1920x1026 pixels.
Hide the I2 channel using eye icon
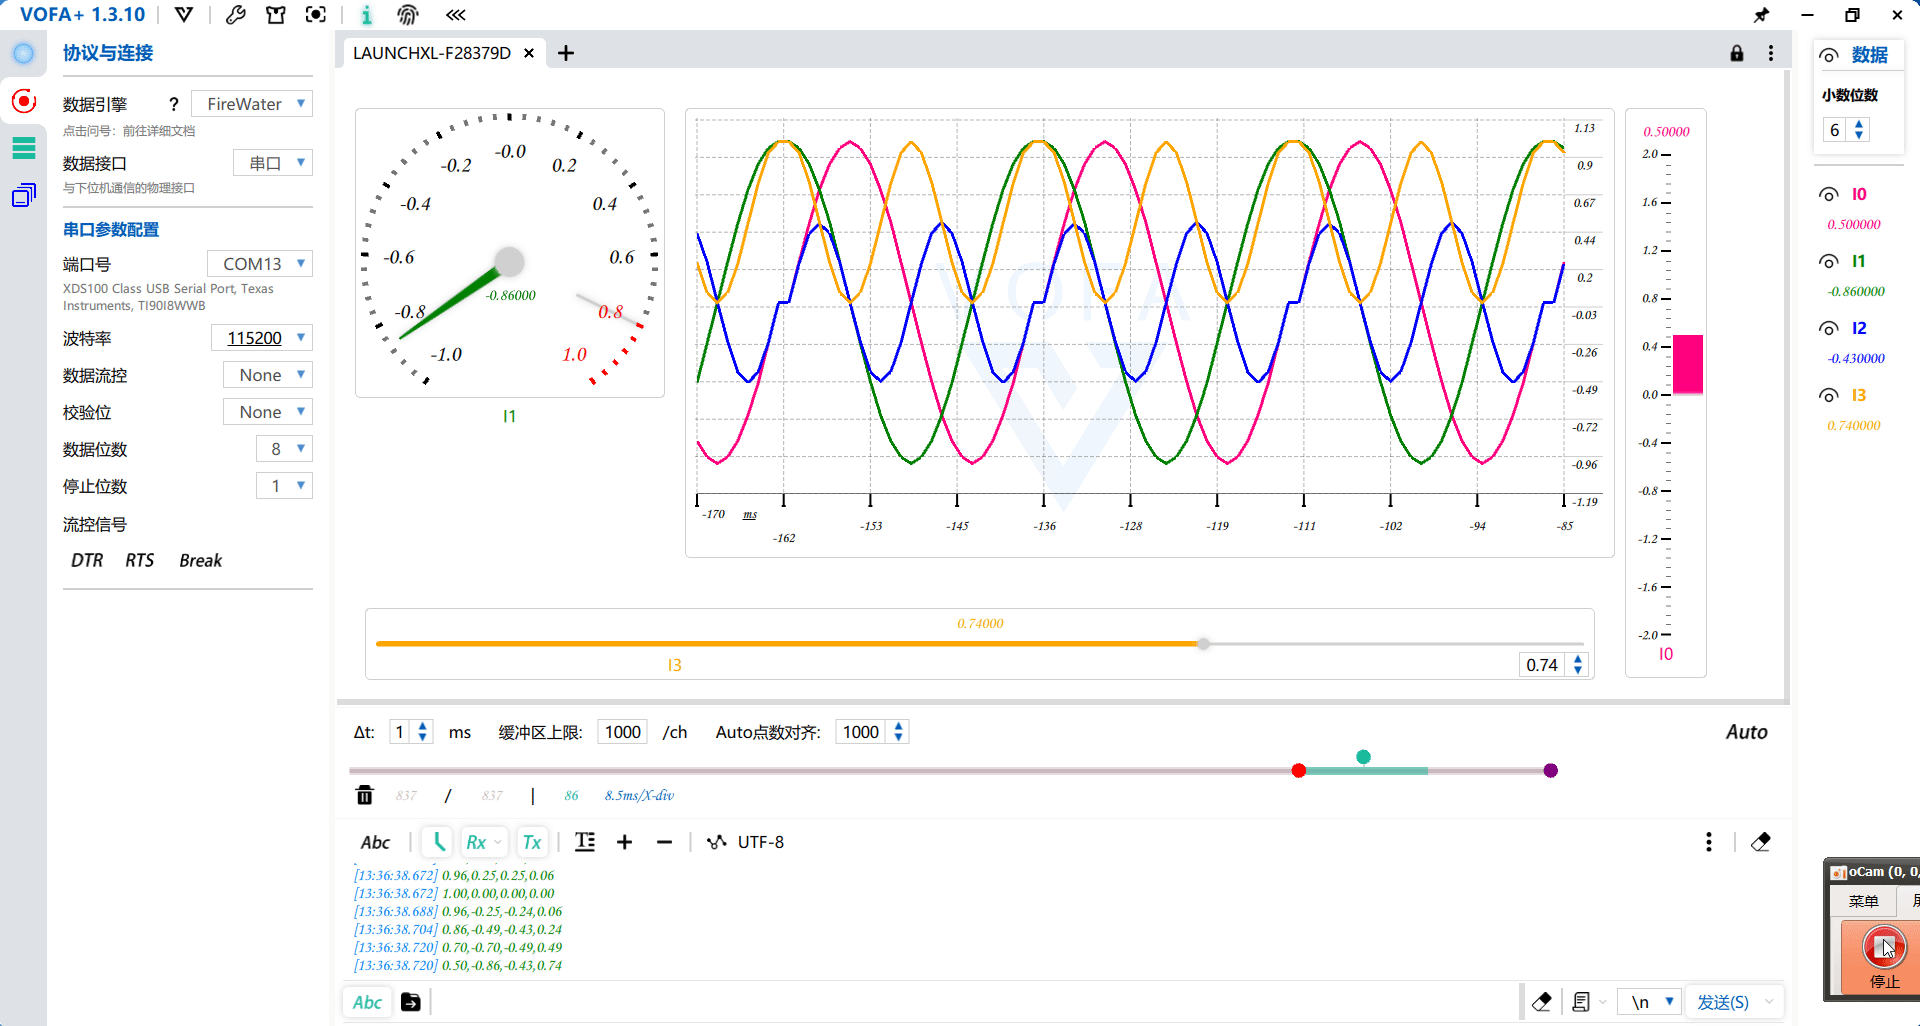(1829, 328)
